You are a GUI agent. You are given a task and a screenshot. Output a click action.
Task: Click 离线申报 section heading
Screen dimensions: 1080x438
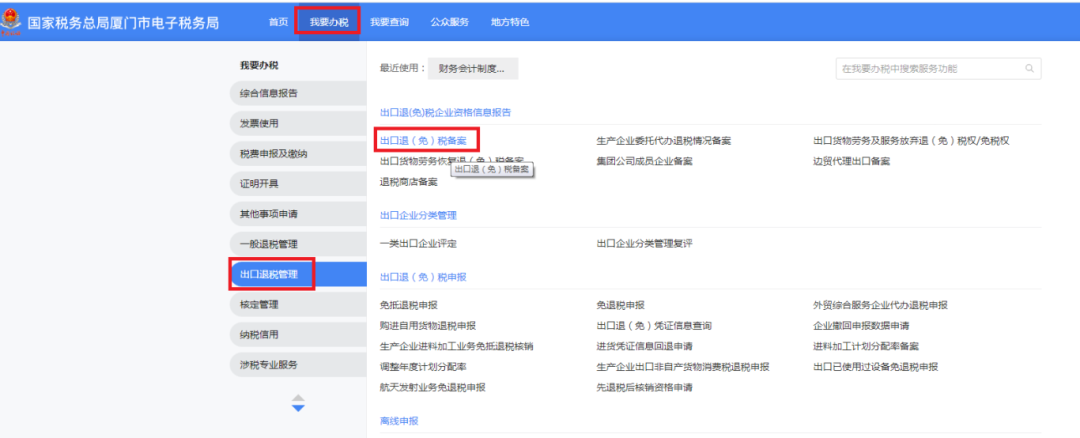pos(399,421)
